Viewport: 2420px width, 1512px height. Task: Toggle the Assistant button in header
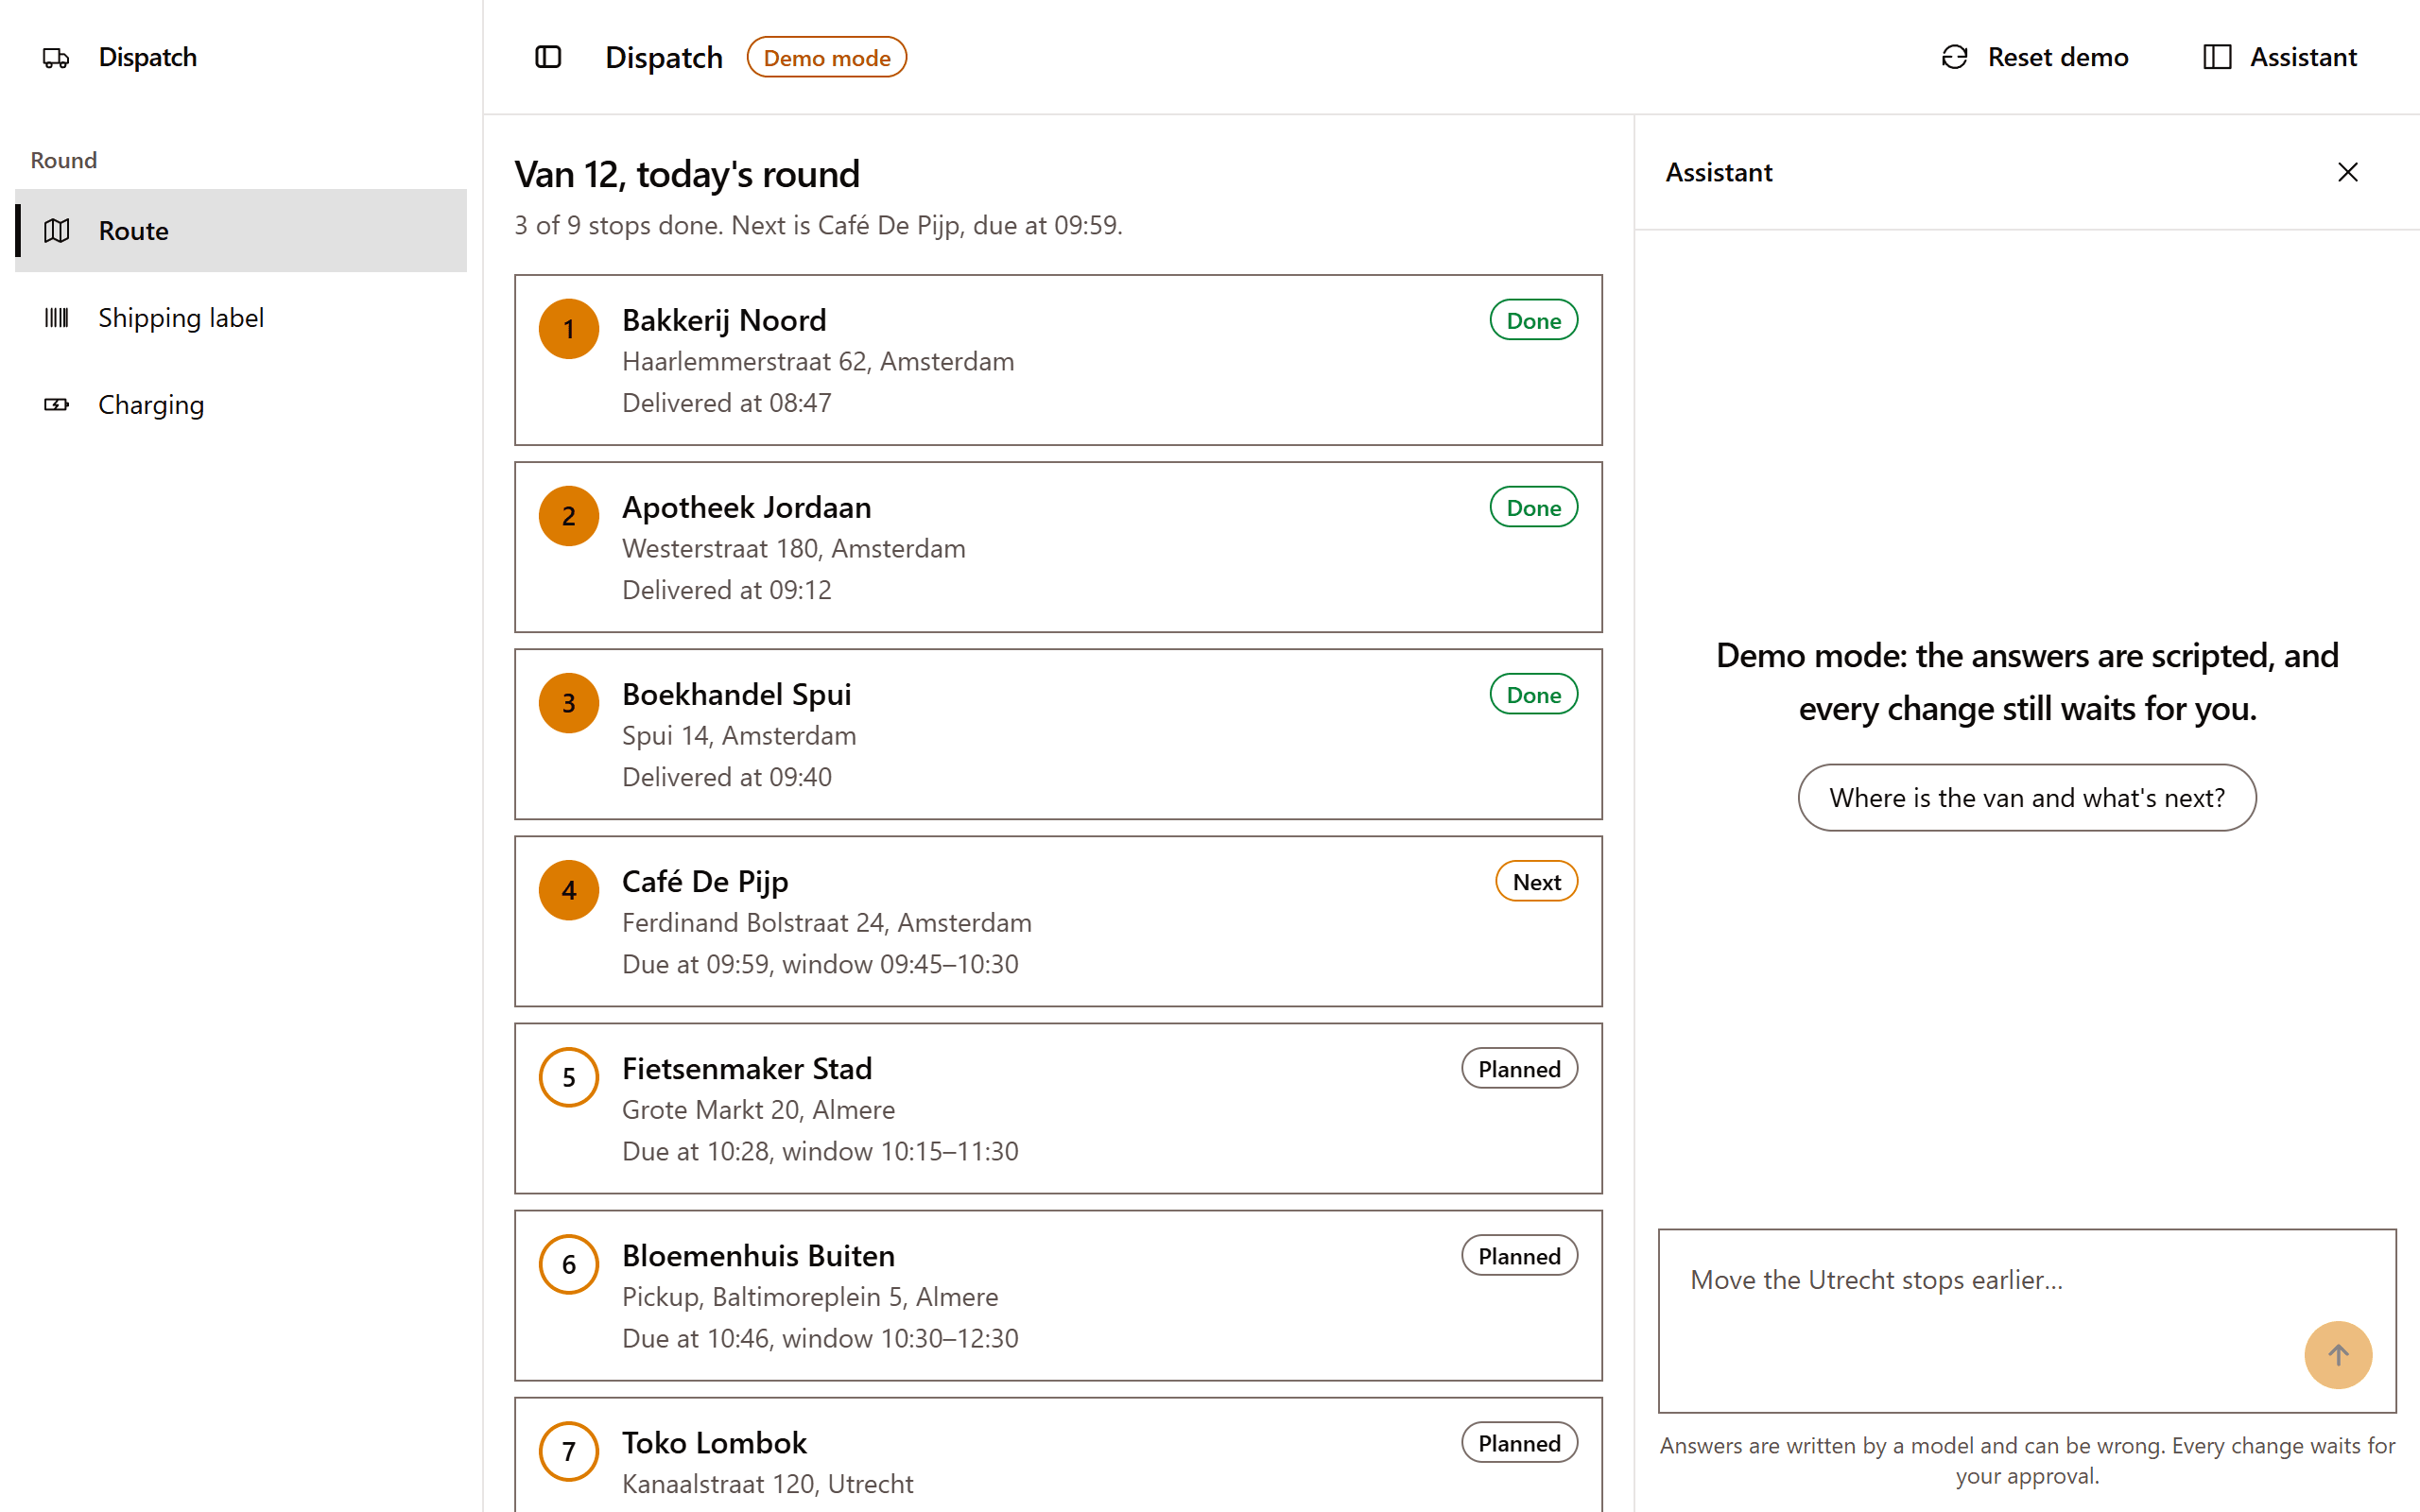click(x=2280, y=57)
